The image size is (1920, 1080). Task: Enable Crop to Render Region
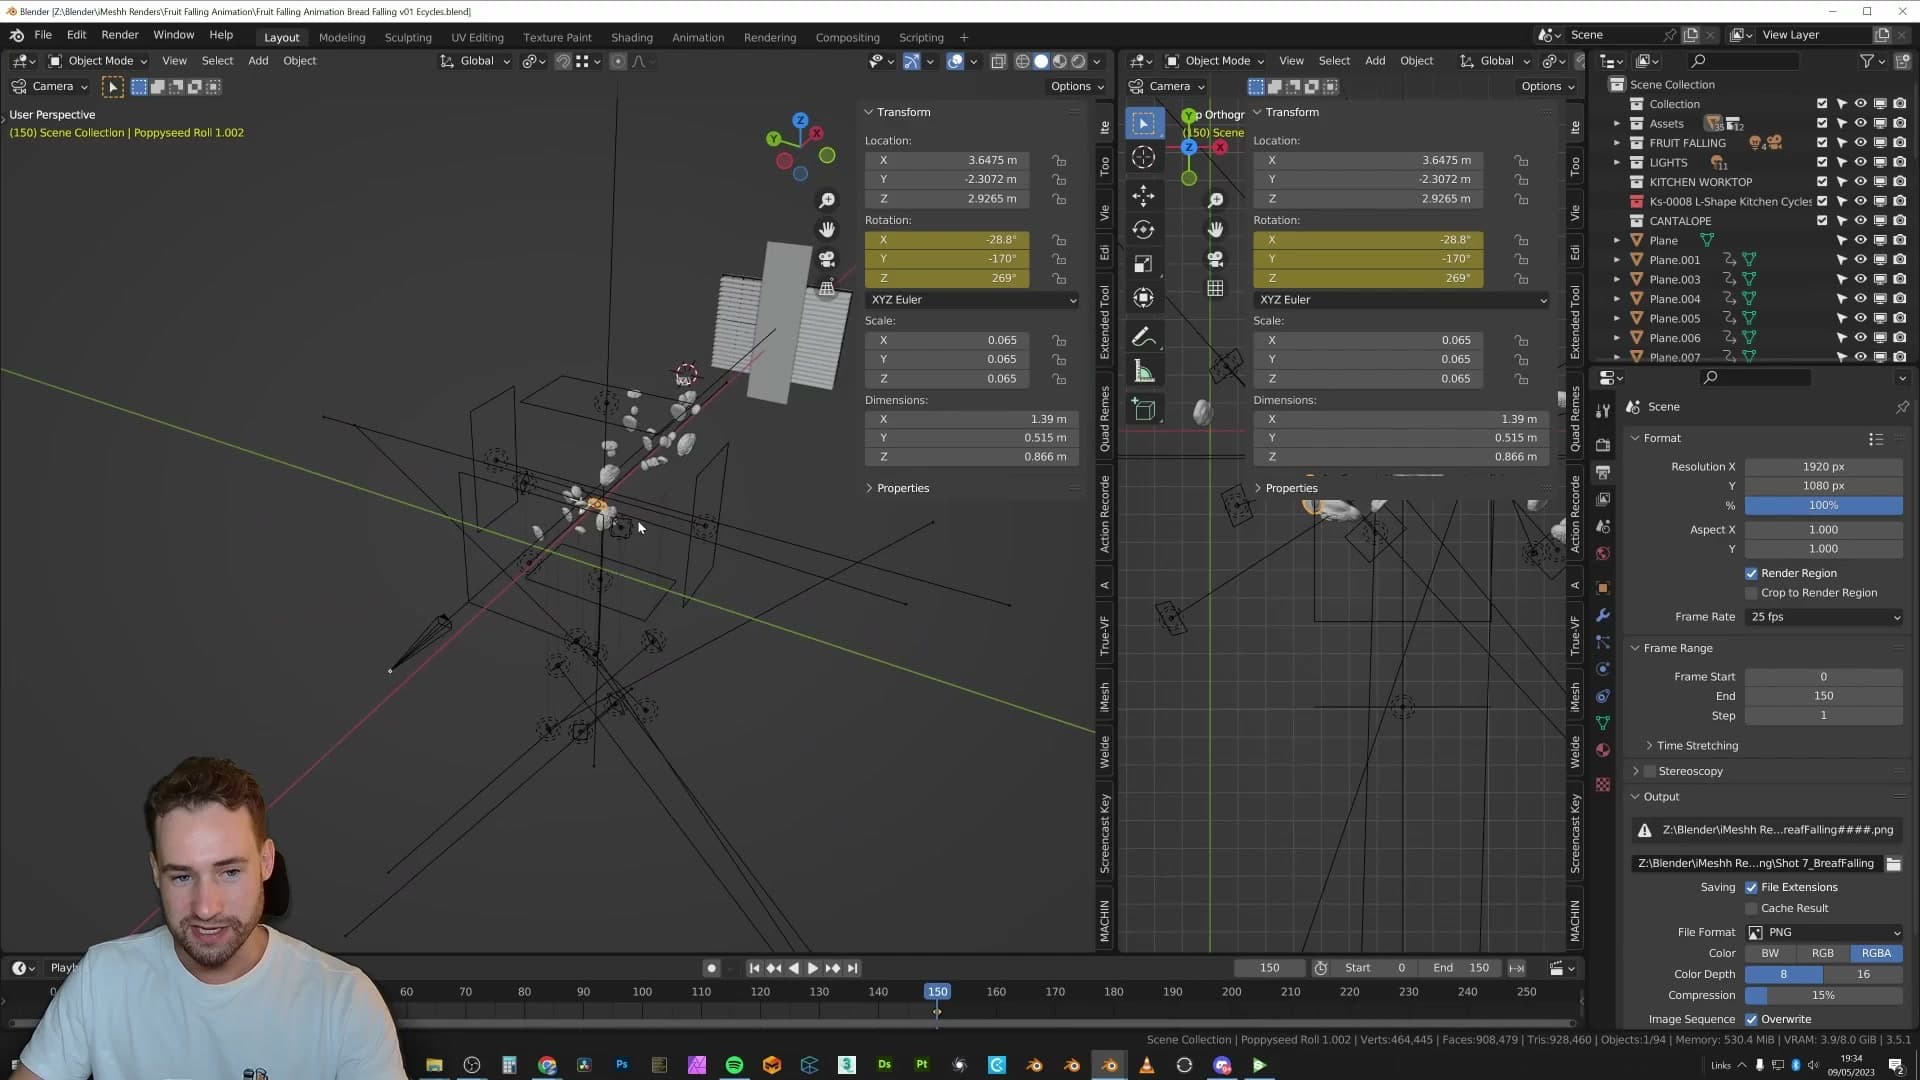1751,593
